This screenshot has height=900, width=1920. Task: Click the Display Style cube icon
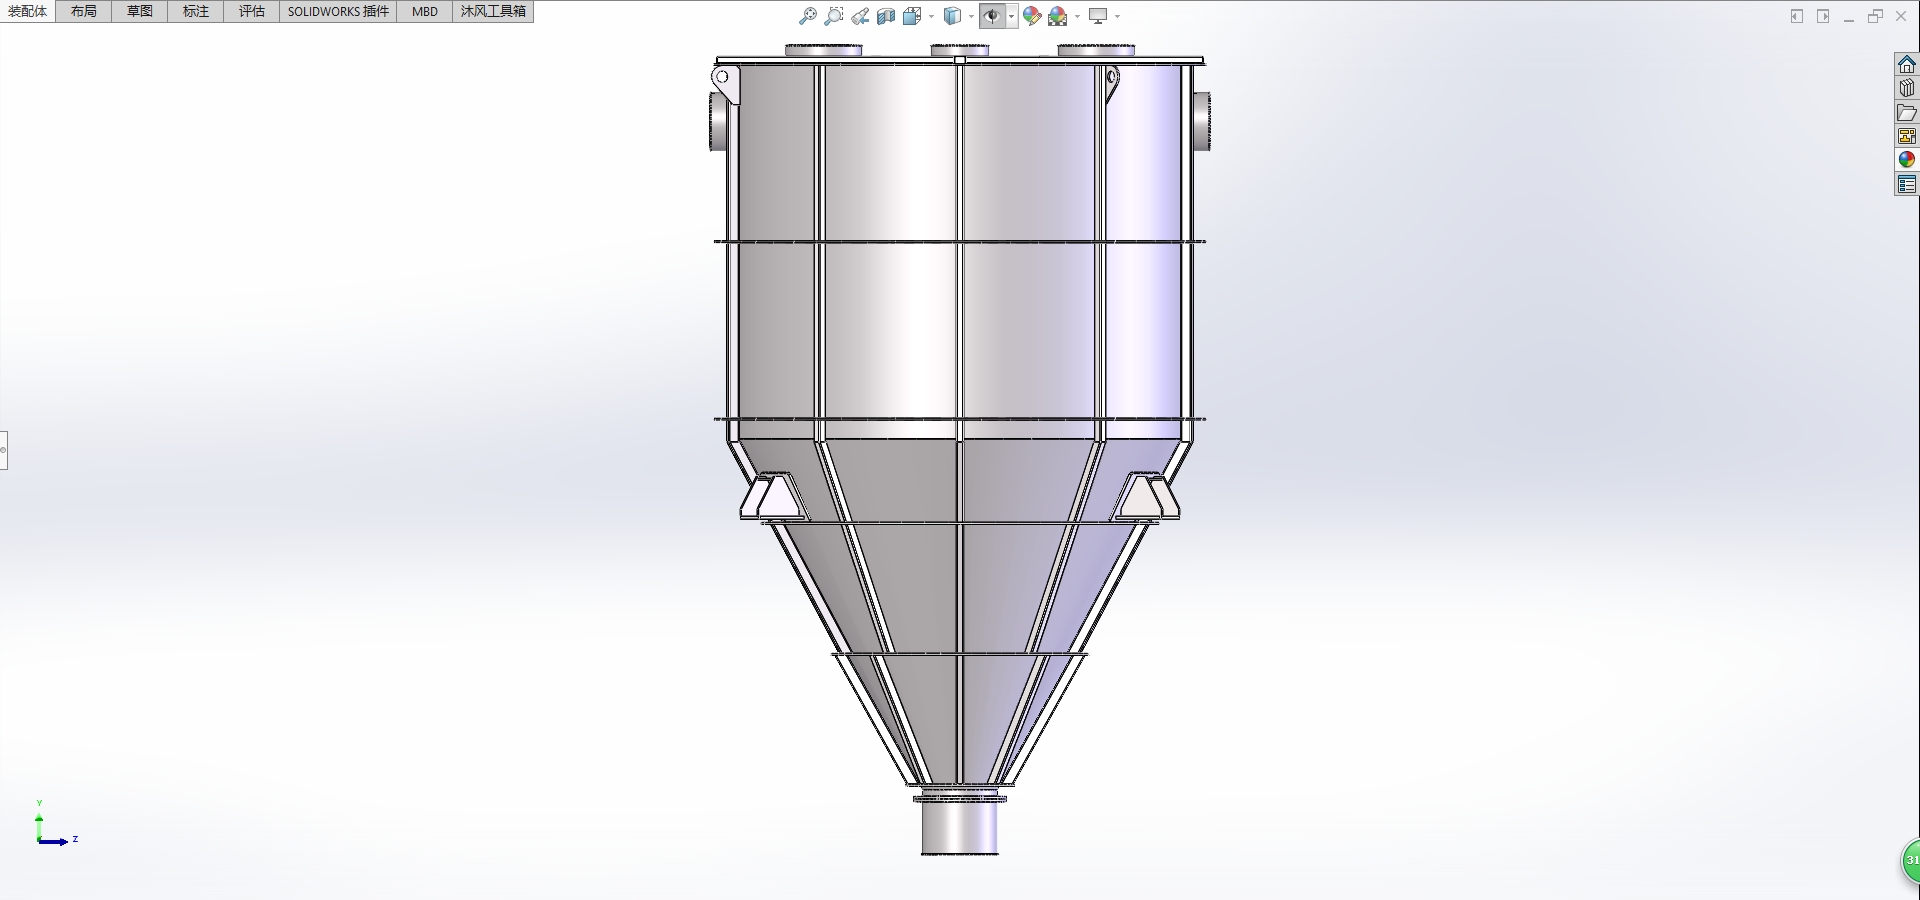click(x=953, y=16)
